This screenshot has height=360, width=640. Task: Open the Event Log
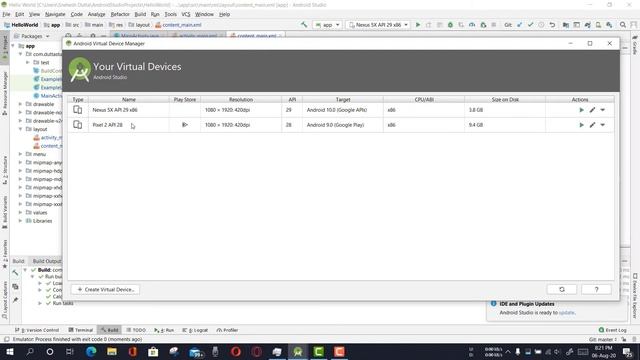click(x=613, y=330)
